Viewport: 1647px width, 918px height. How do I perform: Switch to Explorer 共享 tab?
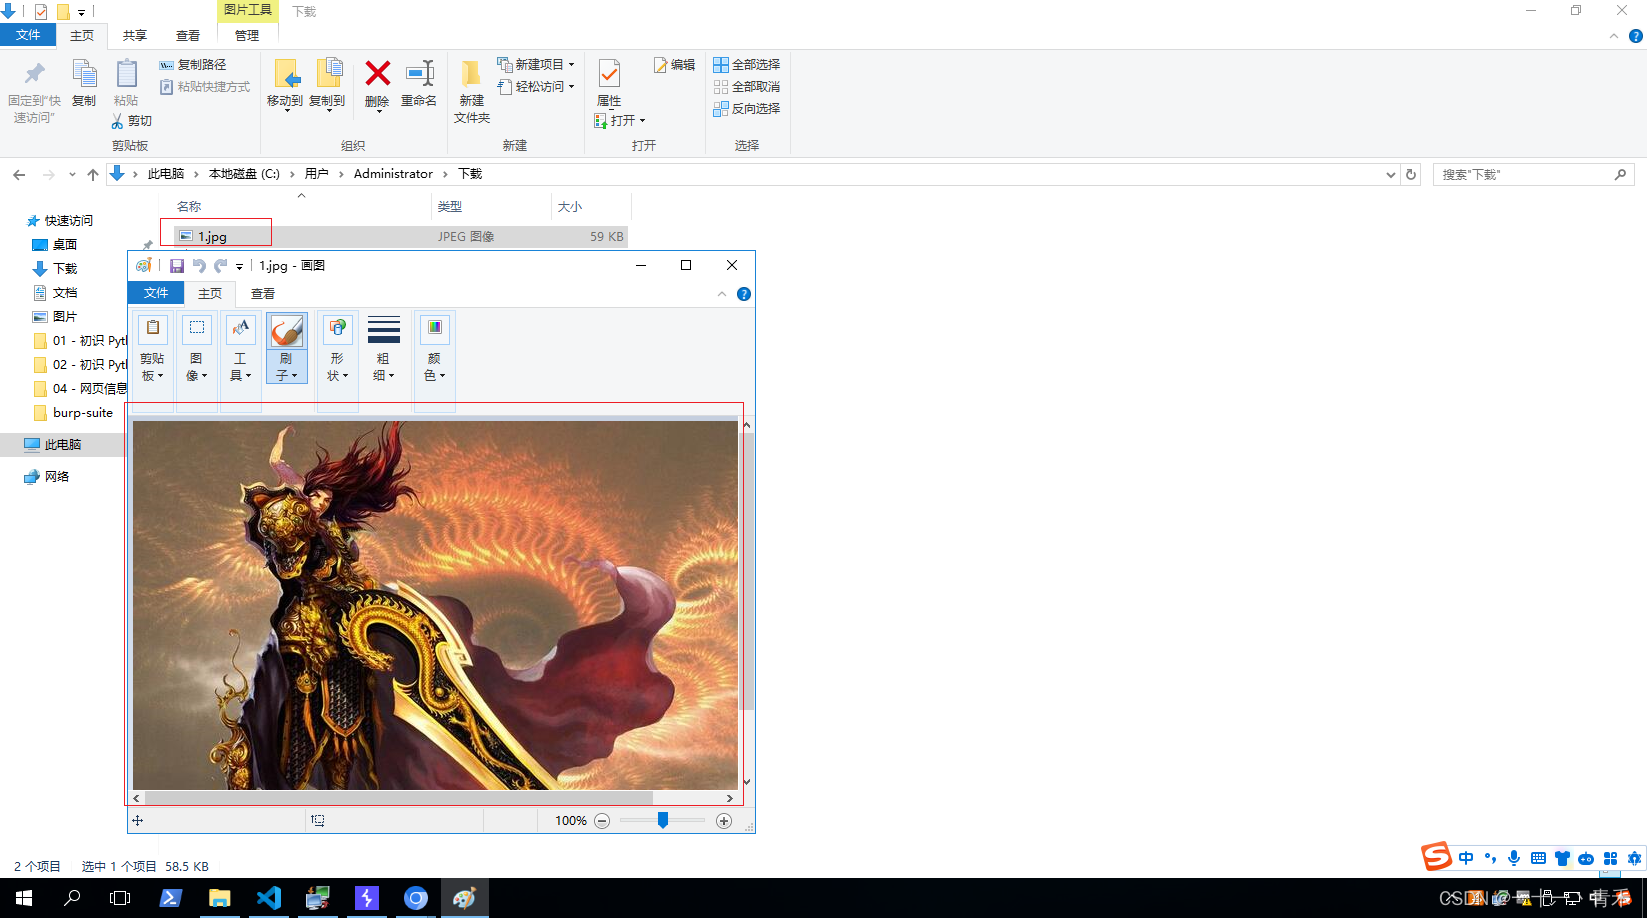[x=134, y=35]
